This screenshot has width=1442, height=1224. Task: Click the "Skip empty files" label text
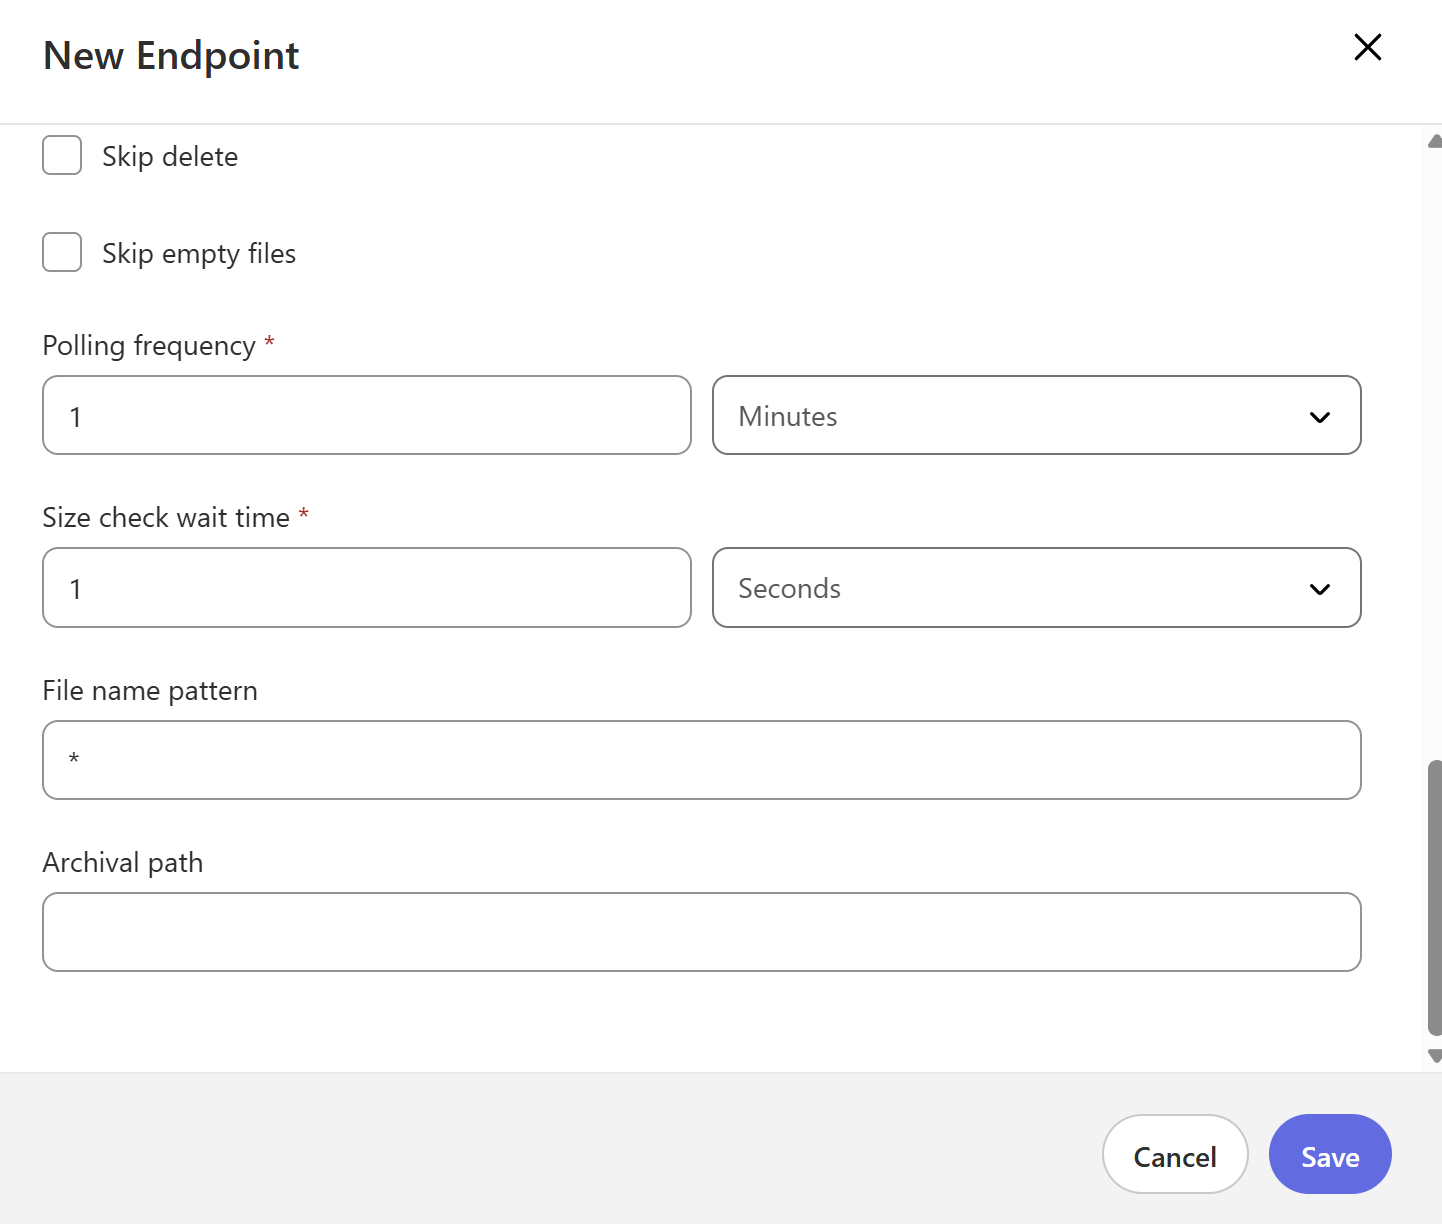pyautogui.click(x=199, y=254)
